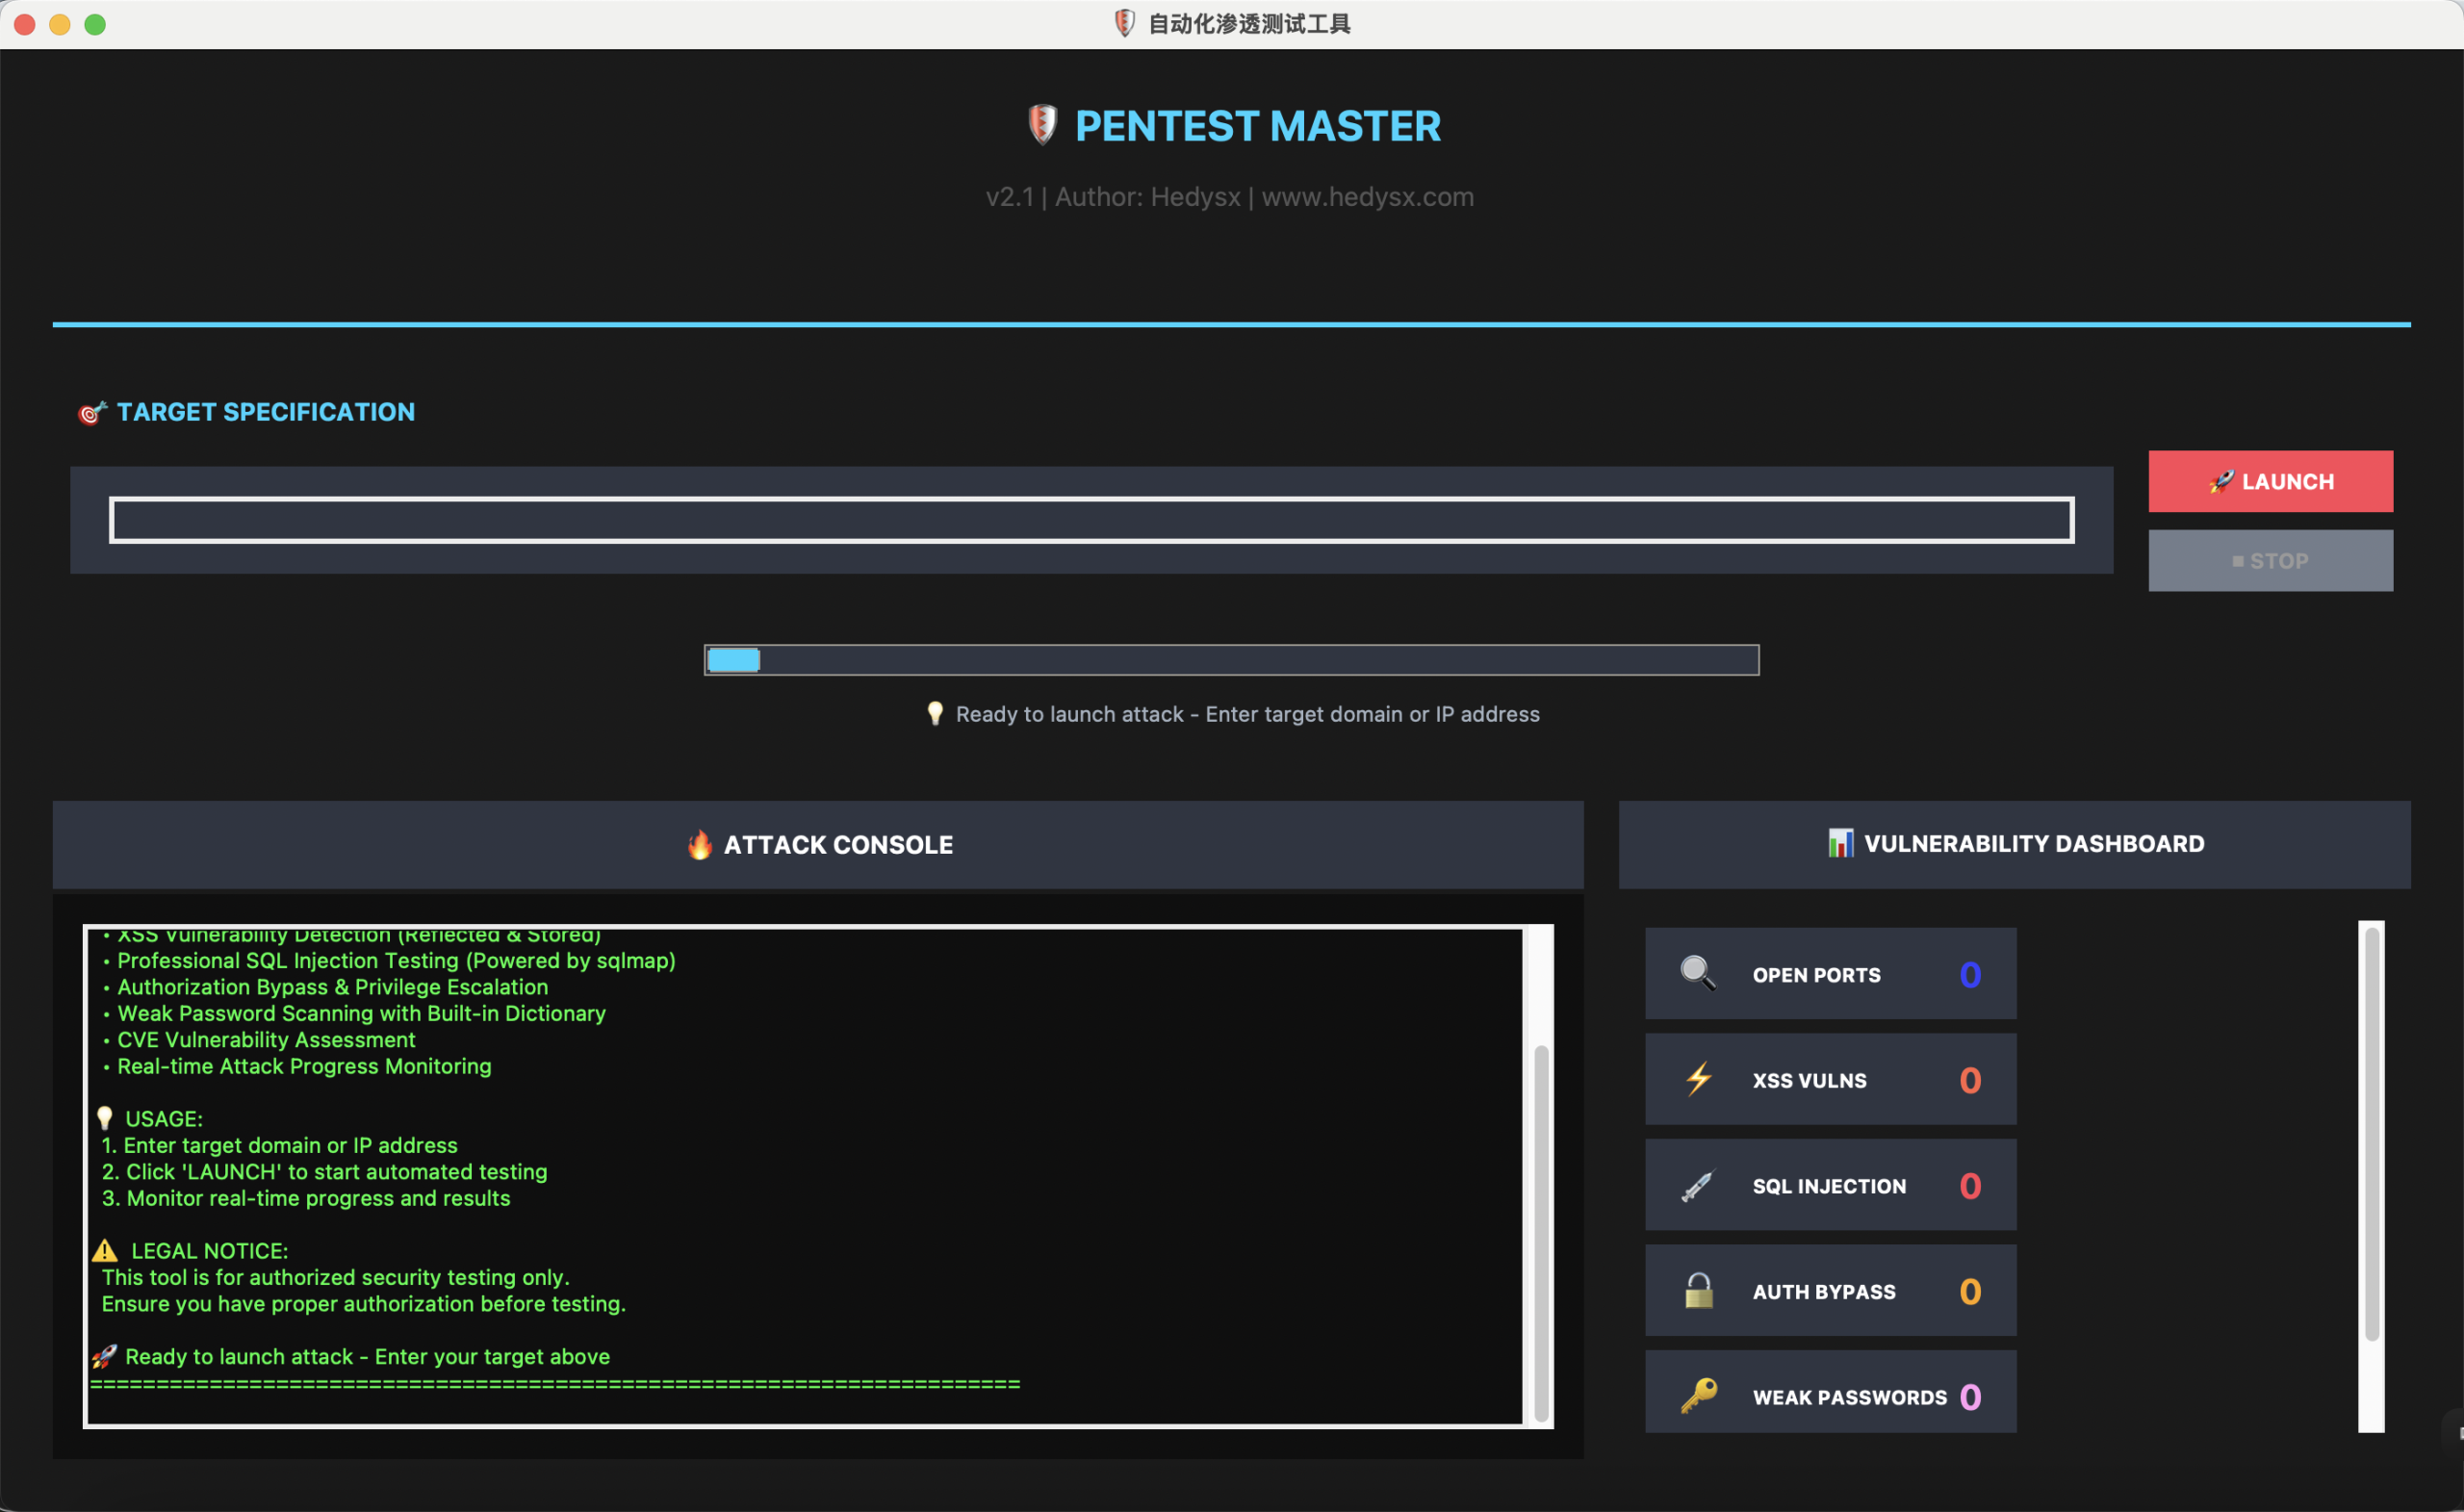This screenshot has width=2464, height=1512.
Task: Click the bar chart icon in VULNERABILITY DASHBOARD header
Action: click(x=1840, y=844)
